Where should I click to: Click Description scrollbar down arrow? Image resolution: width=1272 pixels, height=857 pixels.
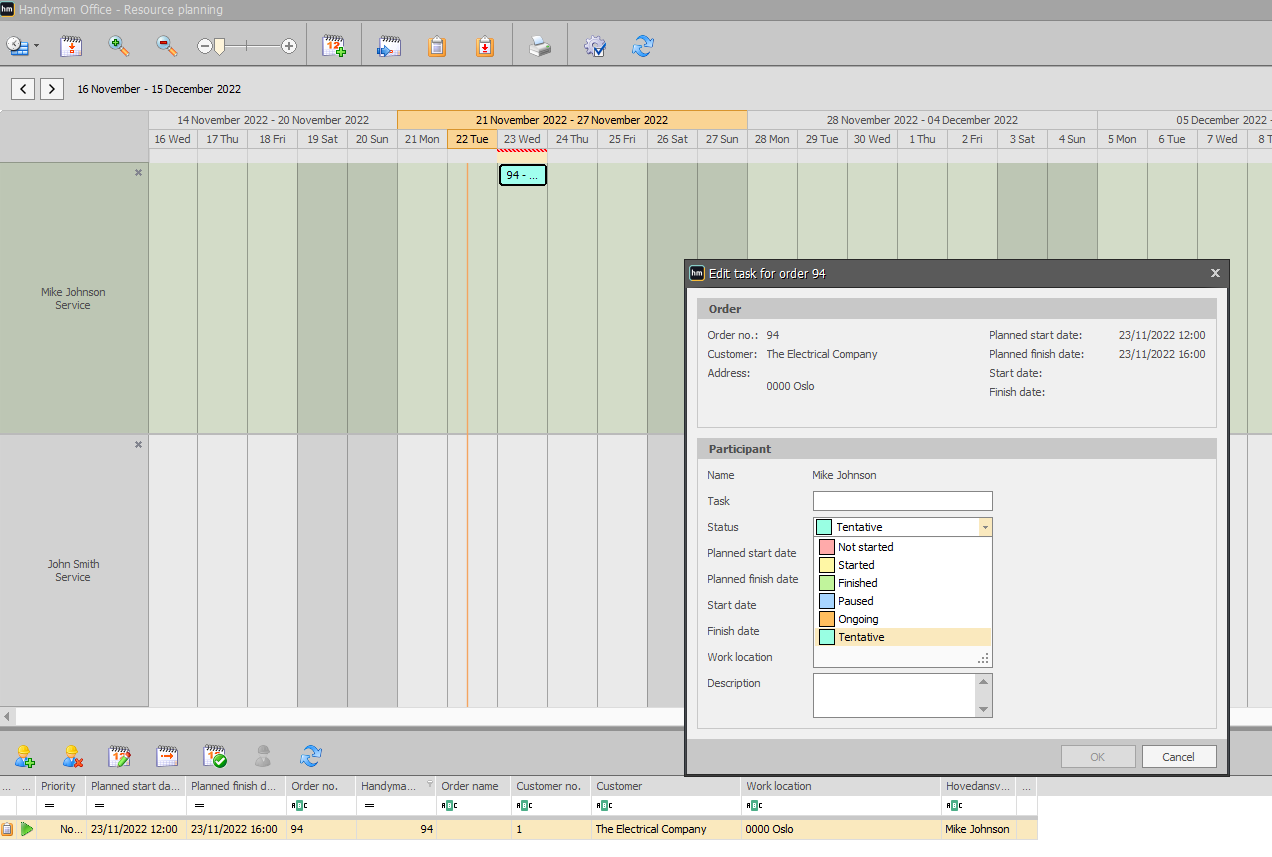coord(985,709)
